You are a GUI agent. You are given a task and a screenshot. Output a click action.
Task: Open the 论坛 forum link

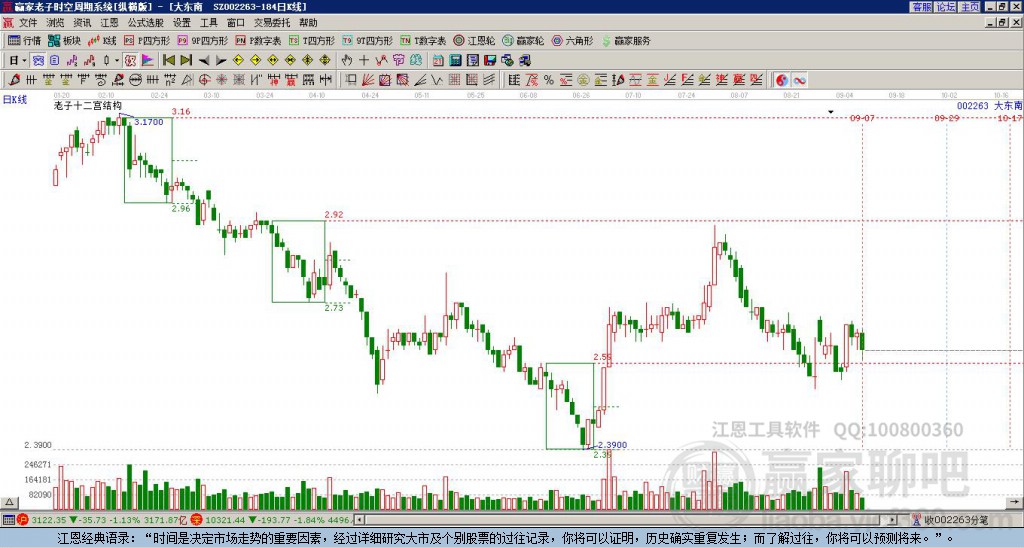(945, 7)
